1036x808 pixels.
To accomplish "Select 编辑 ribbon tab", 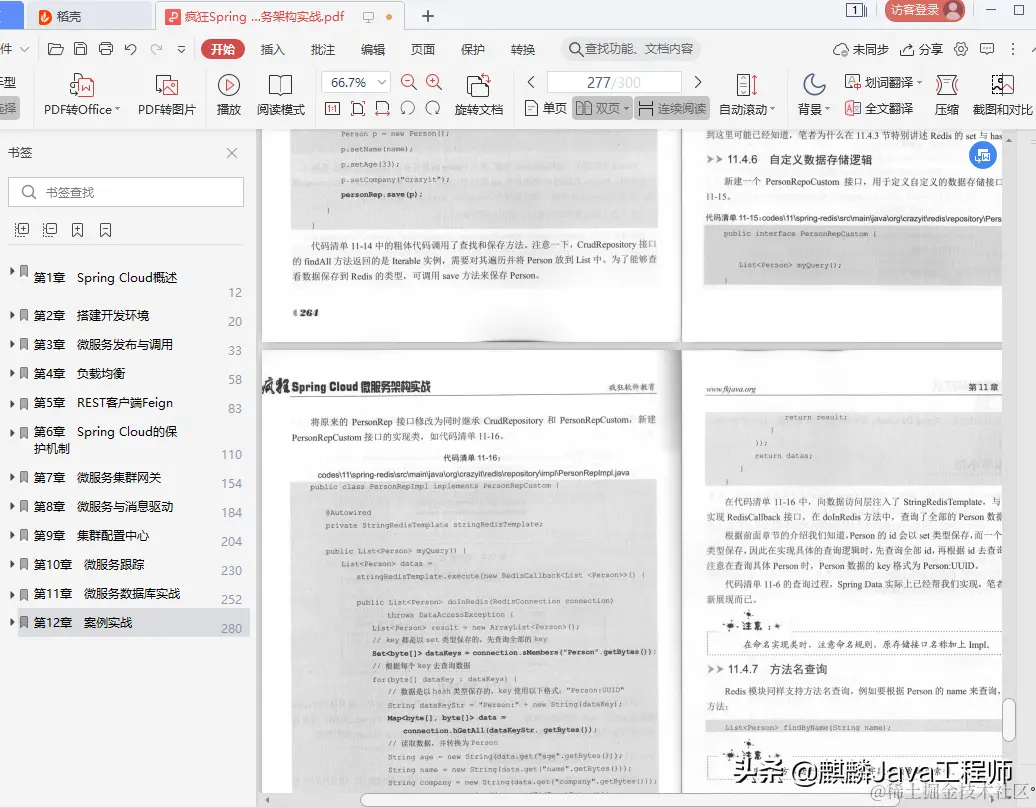I will (373, 49).
